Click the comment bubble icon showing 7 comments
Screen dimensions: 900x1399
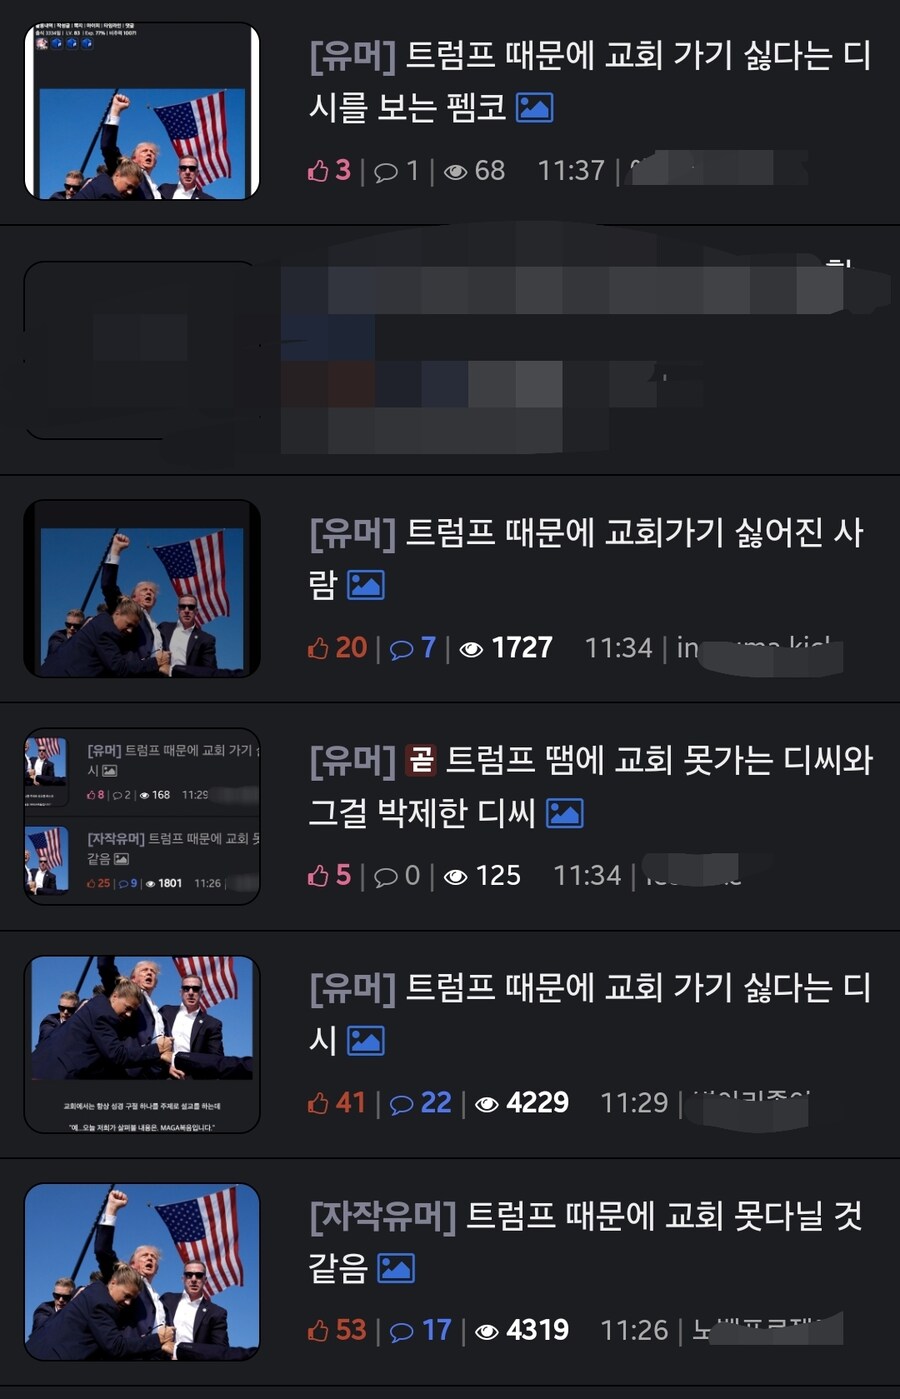pyautogui.click(x=401, y=649)
